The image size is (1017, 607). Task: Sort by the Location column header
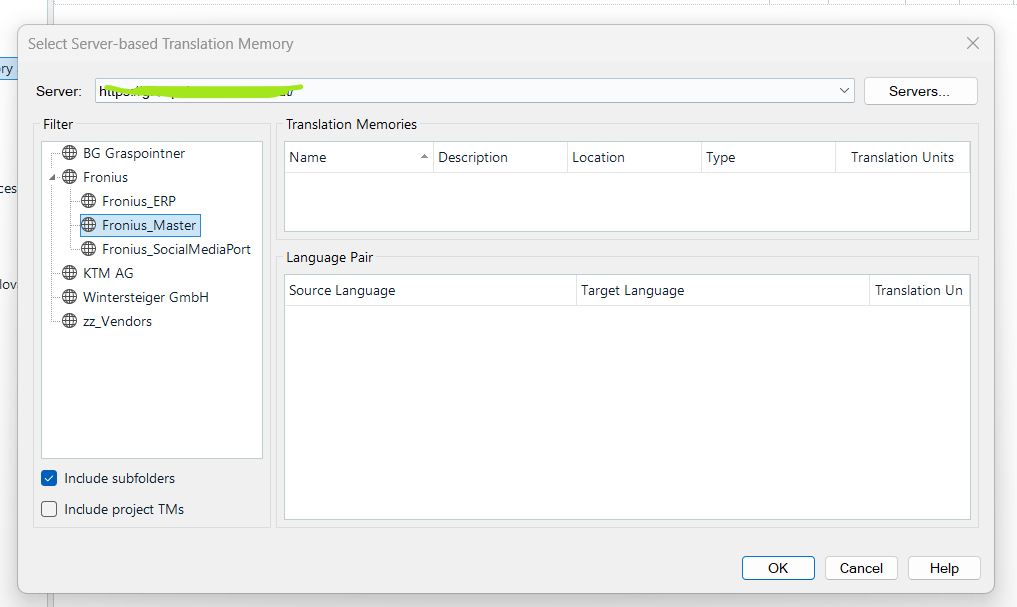[x=634, y=157]
